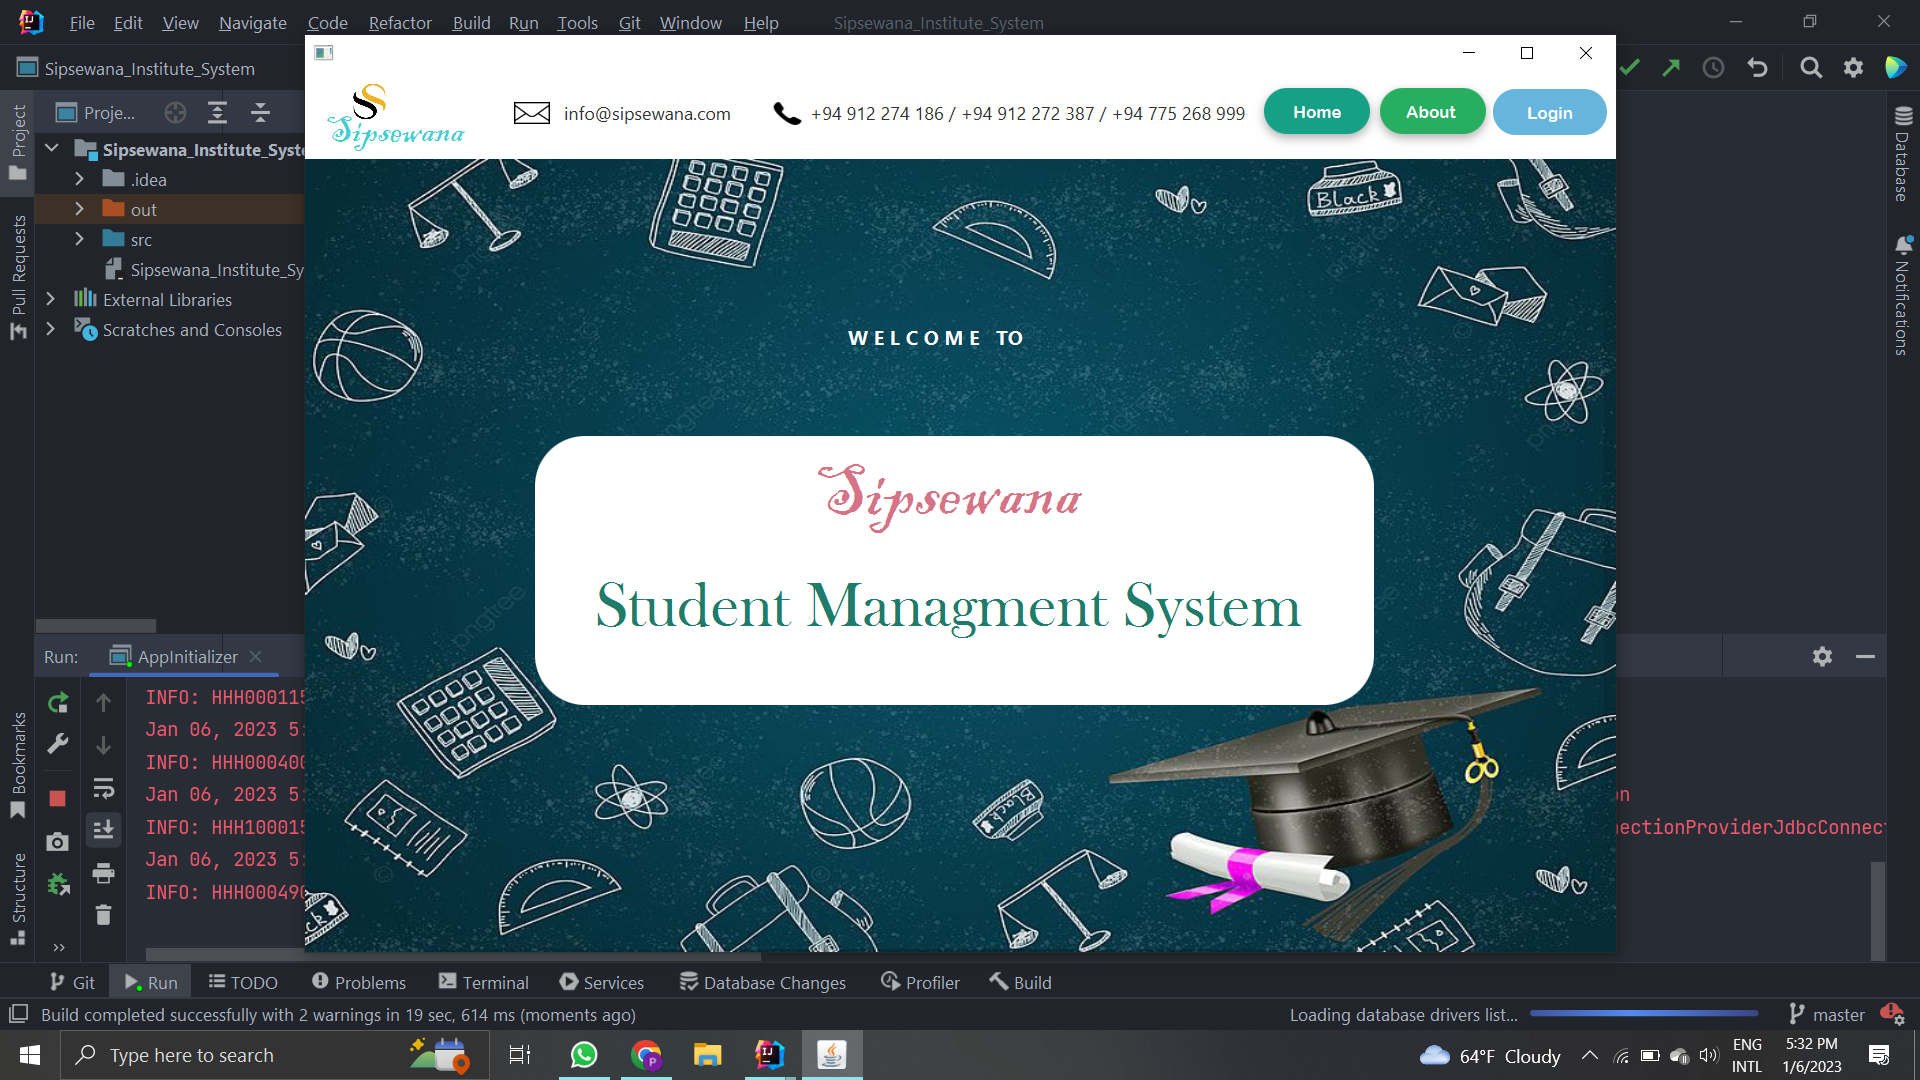Viewport: 1920px width, 1080px height.
Task: Toggle soft-wrap in run console
Action: pyautogui.click(x=103, y=788)
